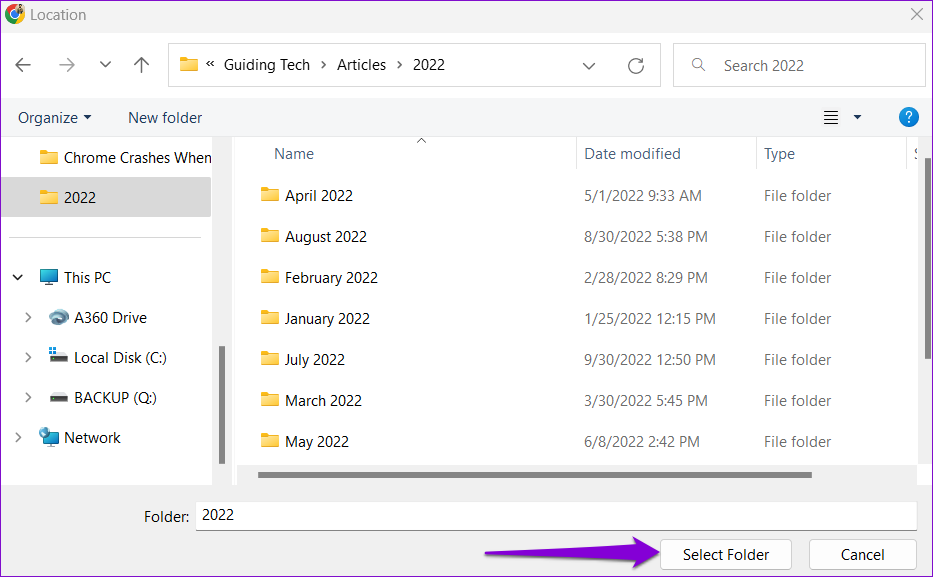
Task: Open the view options dropdown arrow
Action: (857, 117)
